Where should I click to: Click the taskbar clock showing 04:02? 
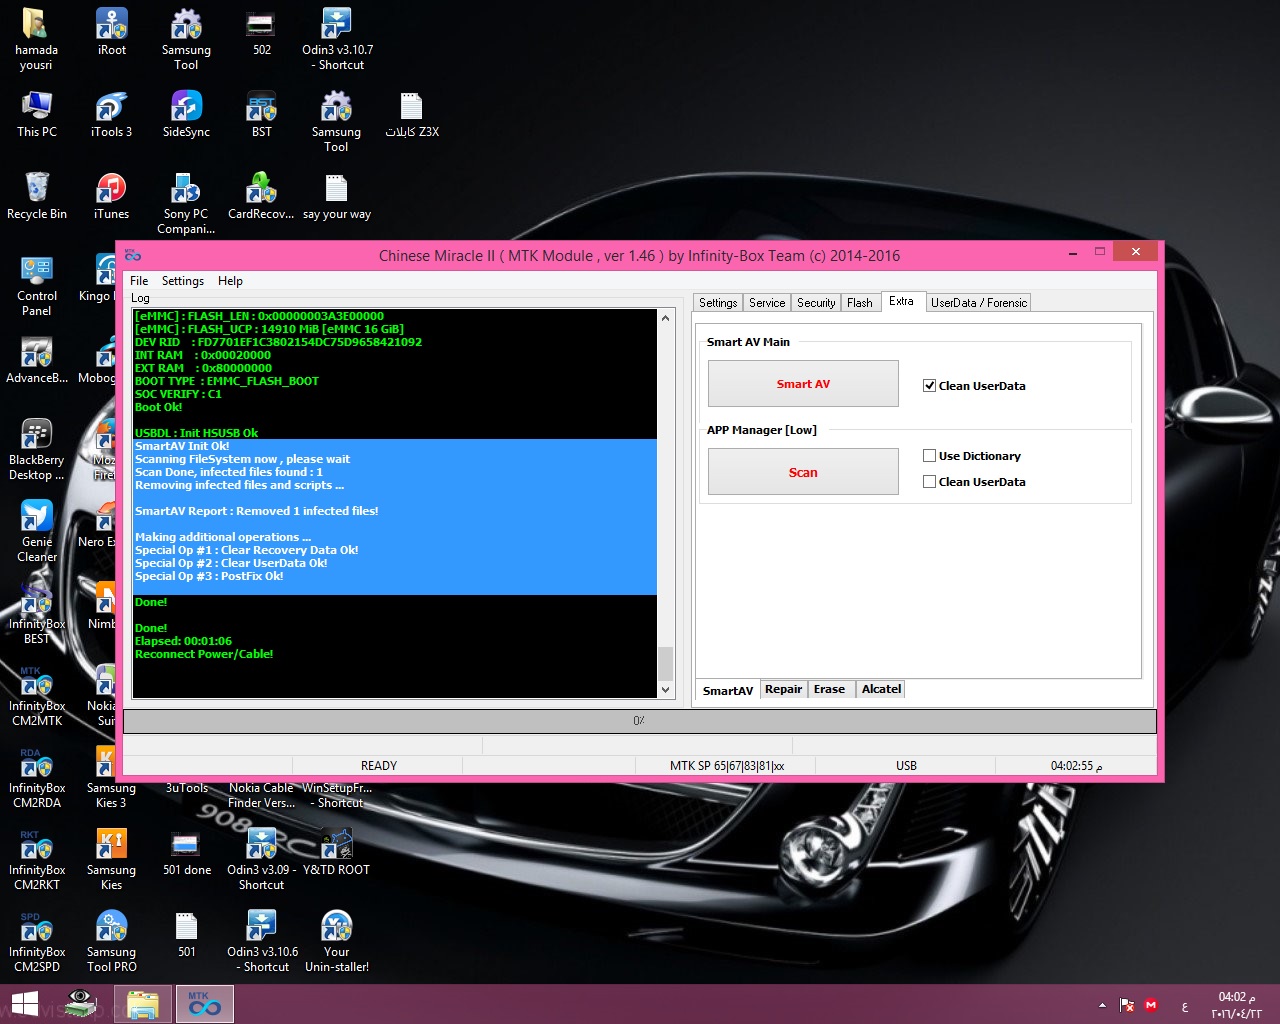[1237, 1005]
